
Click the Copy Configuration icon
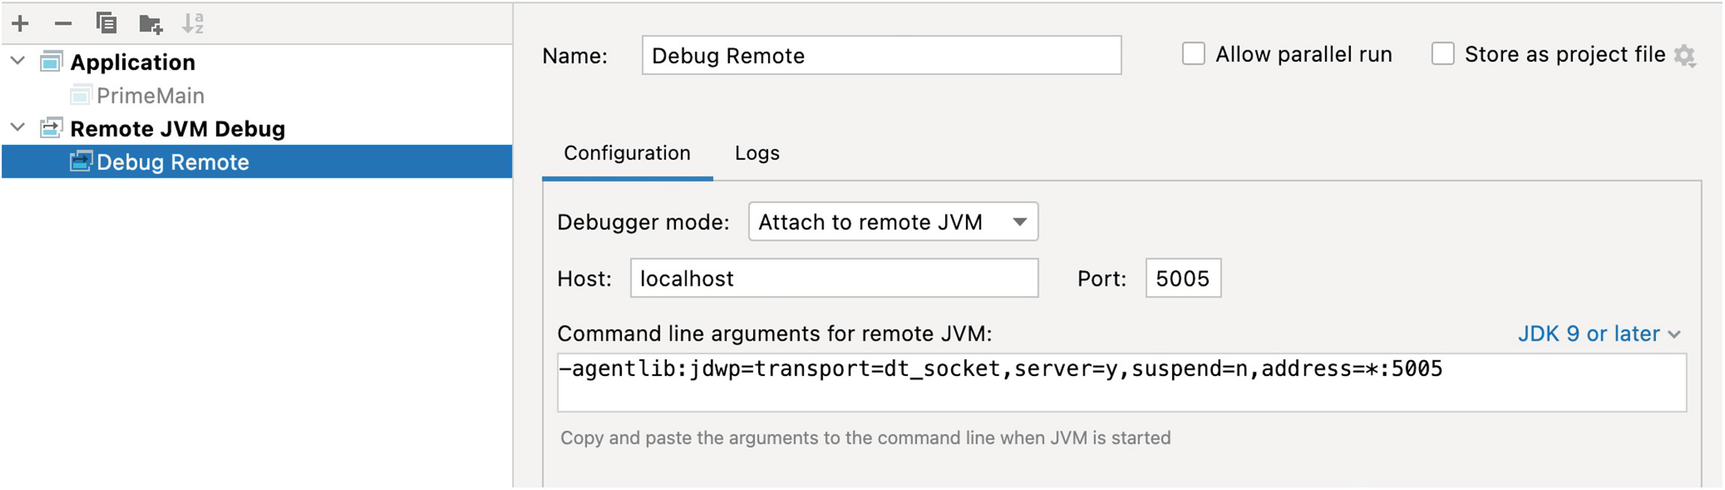(x=106, y=23)
